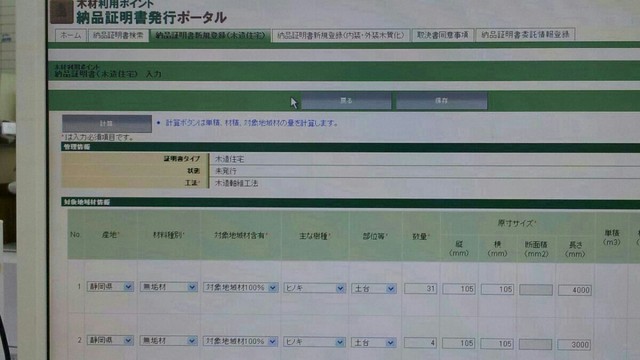Select the 納品証明書新規登録(木造住宅) tab
640x360 pixels.
coord(210,36)
